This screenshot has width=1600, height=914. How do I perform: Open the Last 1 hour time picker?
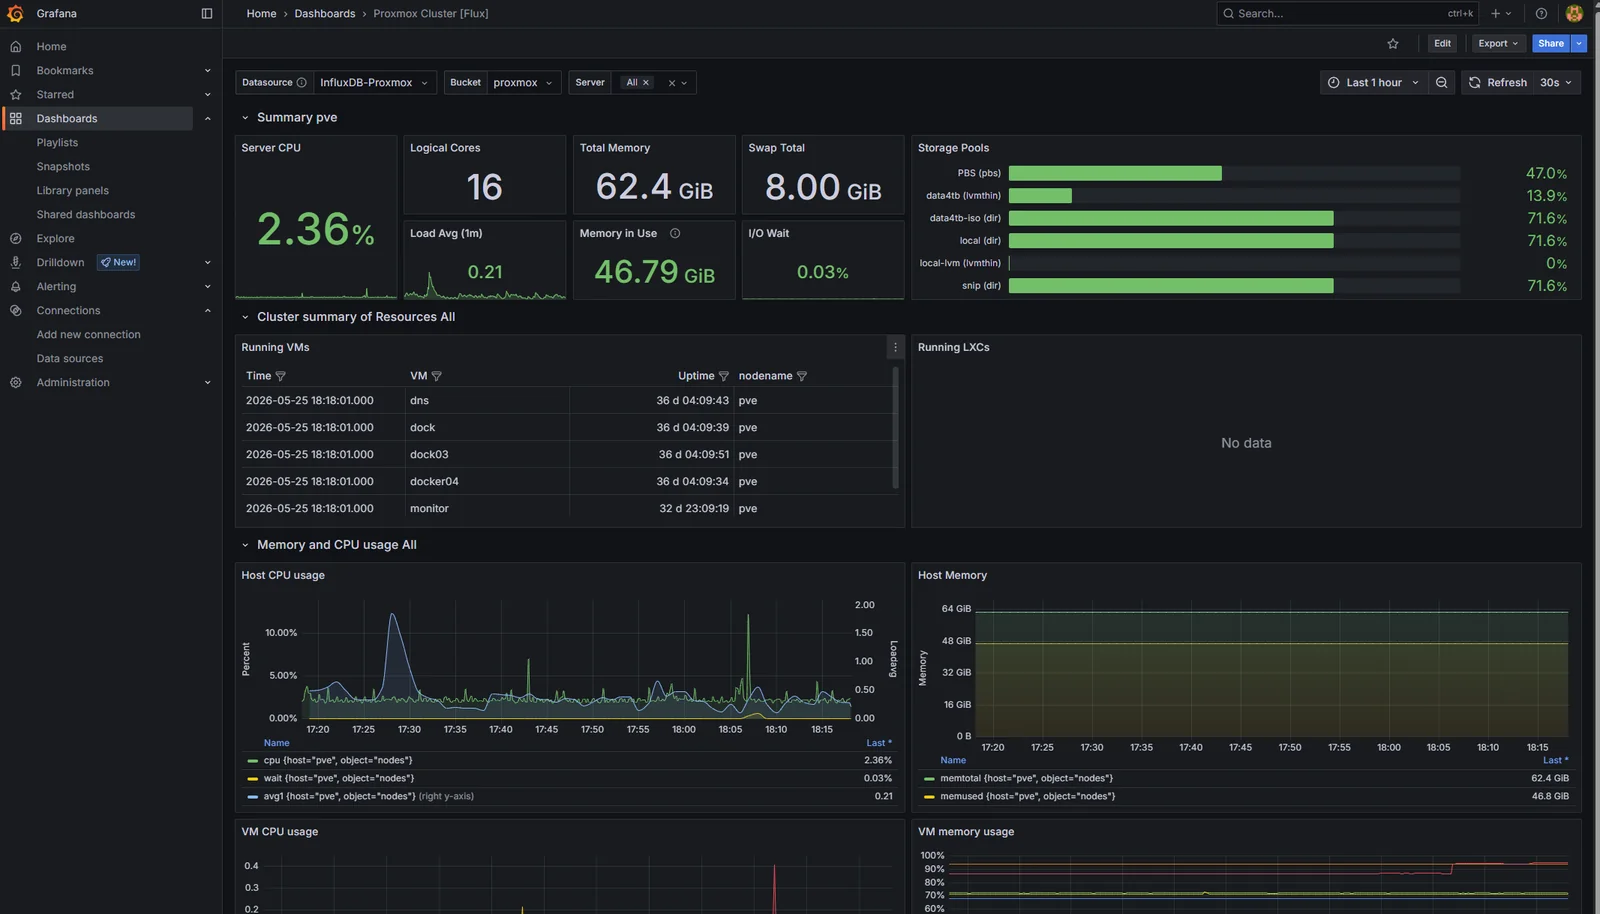click(x=1373, y=83)
